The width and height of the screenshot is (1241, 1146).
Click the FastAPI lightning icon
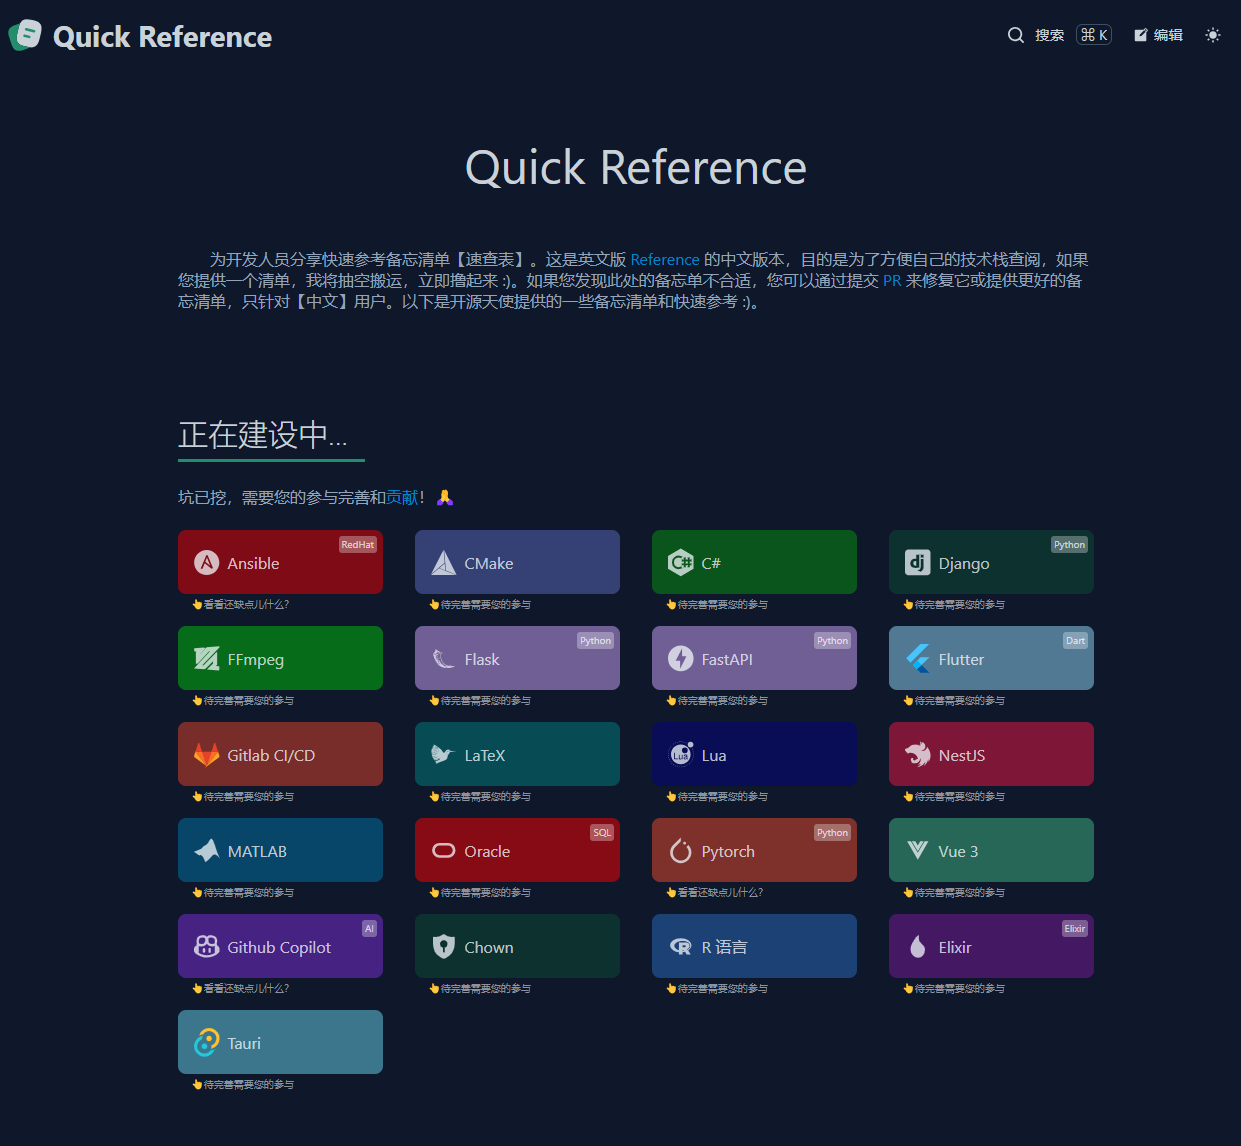680,658
